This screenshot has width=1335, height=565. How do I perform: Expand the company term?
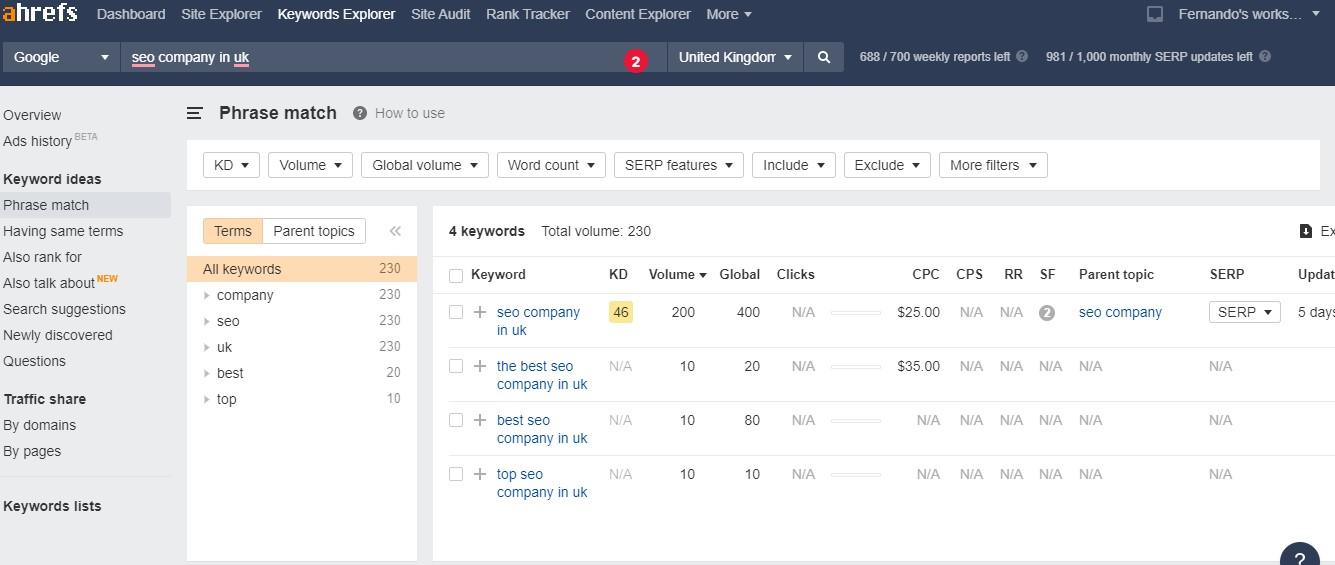tap(207, 295)
